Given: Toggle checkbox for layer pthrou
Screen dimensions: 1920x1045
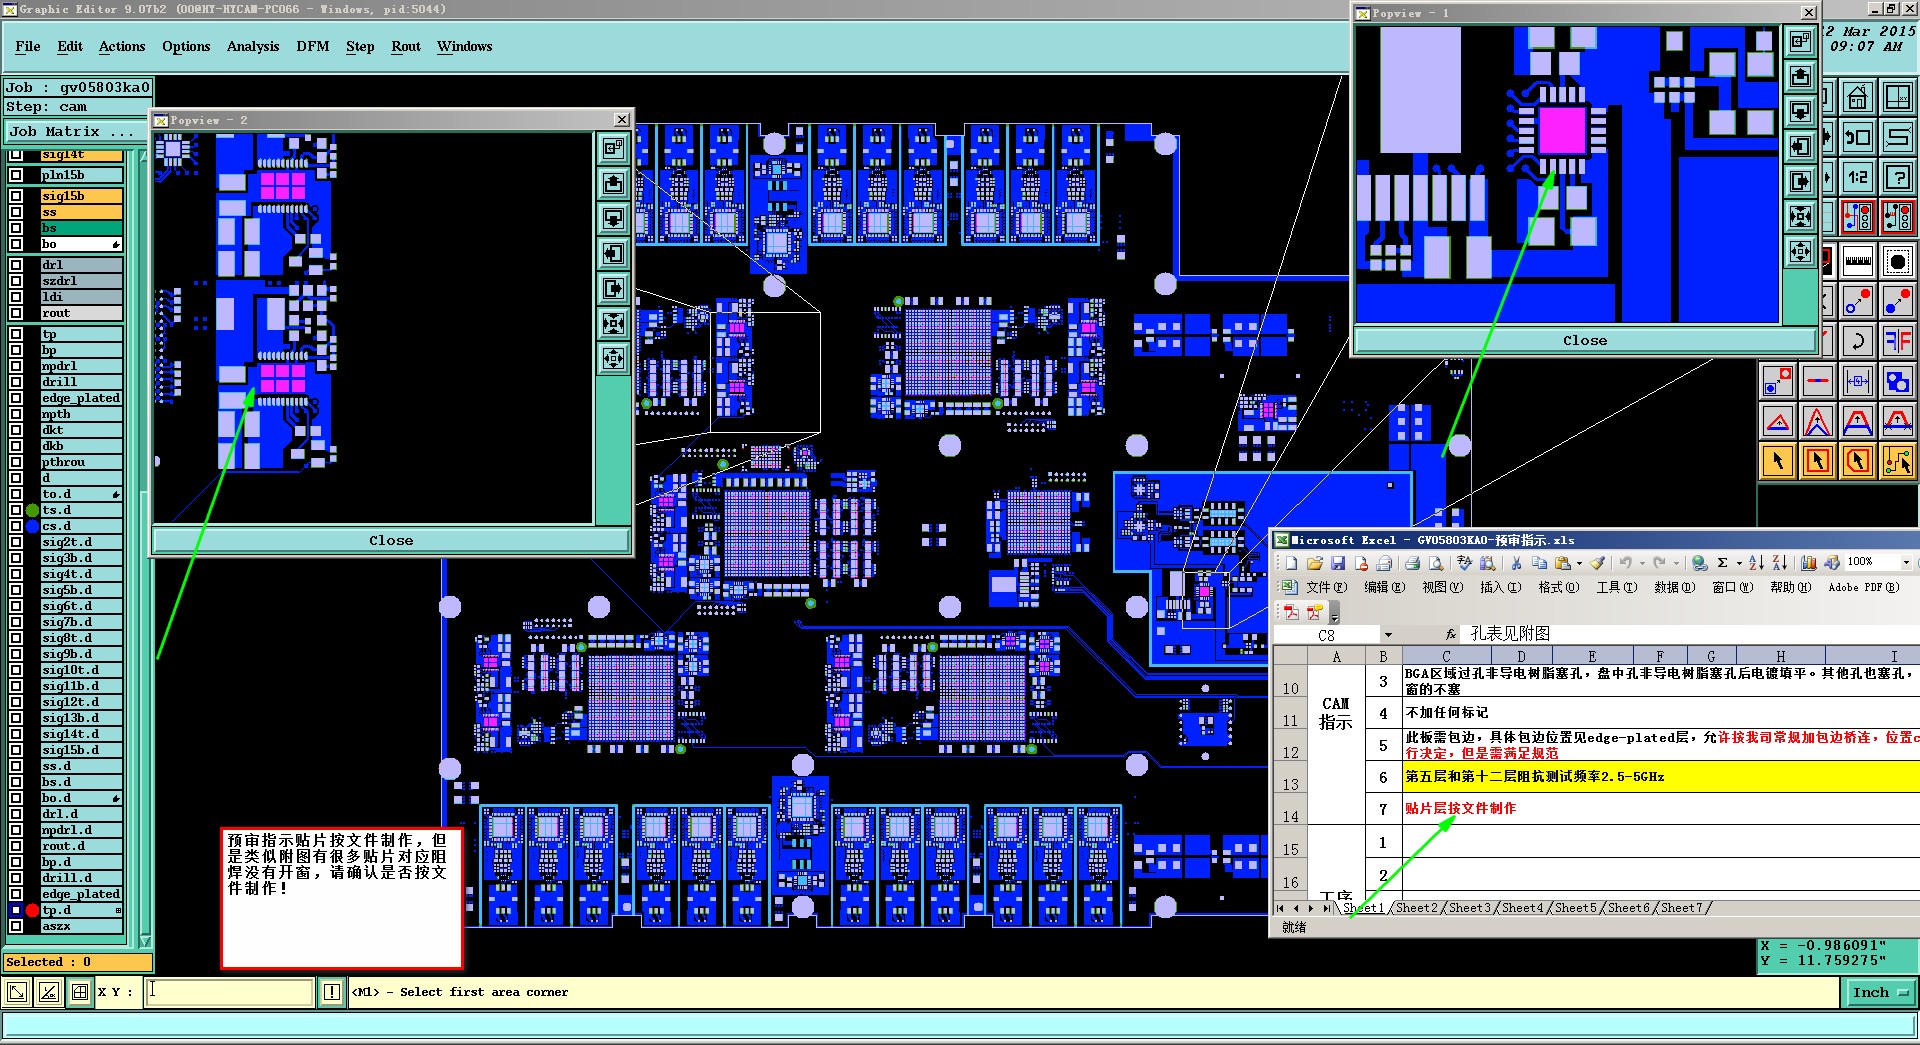Looking at the screenshot, I should (x=16, y=462).
